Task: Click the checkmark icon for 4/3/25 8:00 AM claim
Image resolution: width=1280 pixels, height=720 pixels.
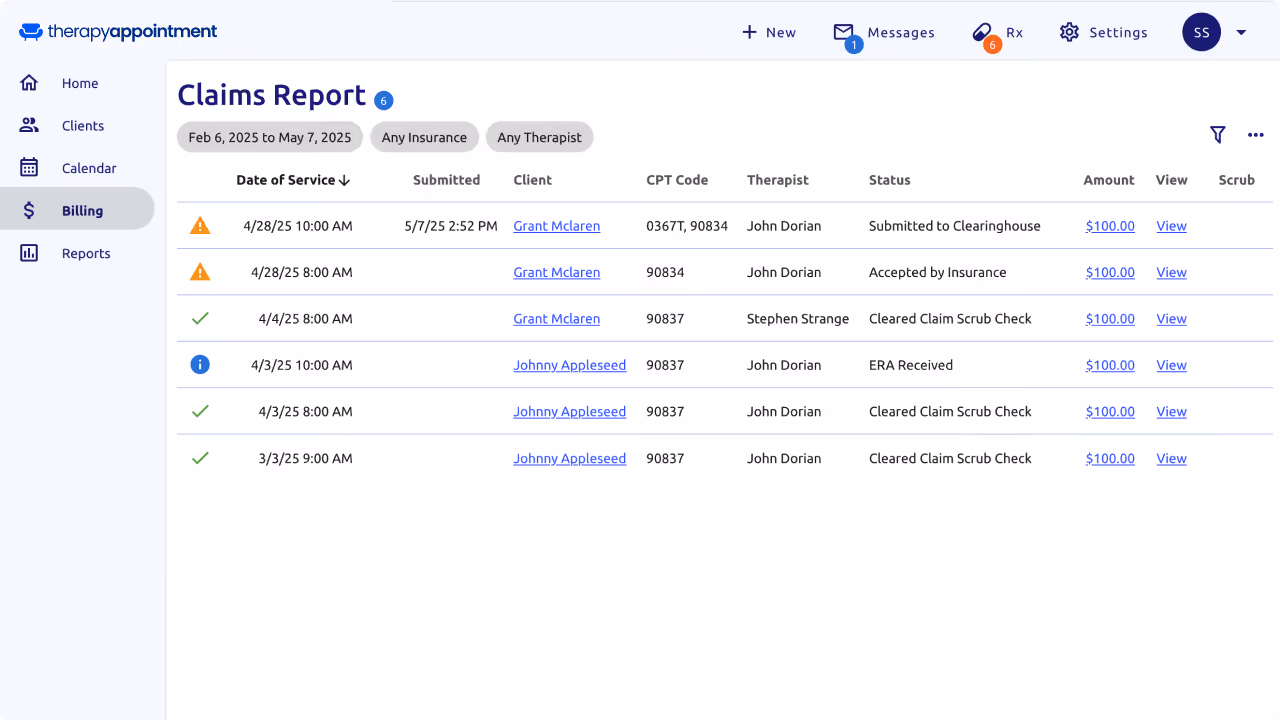Action: [x=200, y=411]
